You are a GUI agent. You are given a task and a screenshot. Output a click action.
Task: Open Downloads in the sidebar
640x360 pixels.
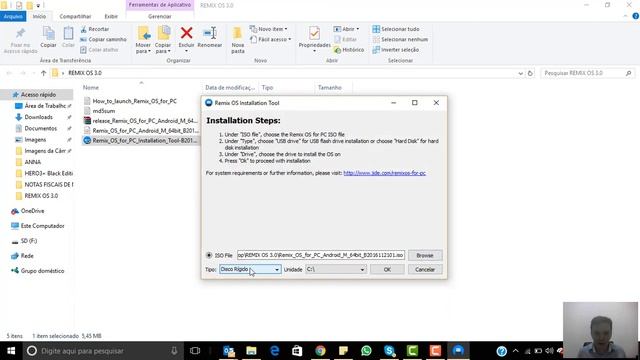pos(38,117)
